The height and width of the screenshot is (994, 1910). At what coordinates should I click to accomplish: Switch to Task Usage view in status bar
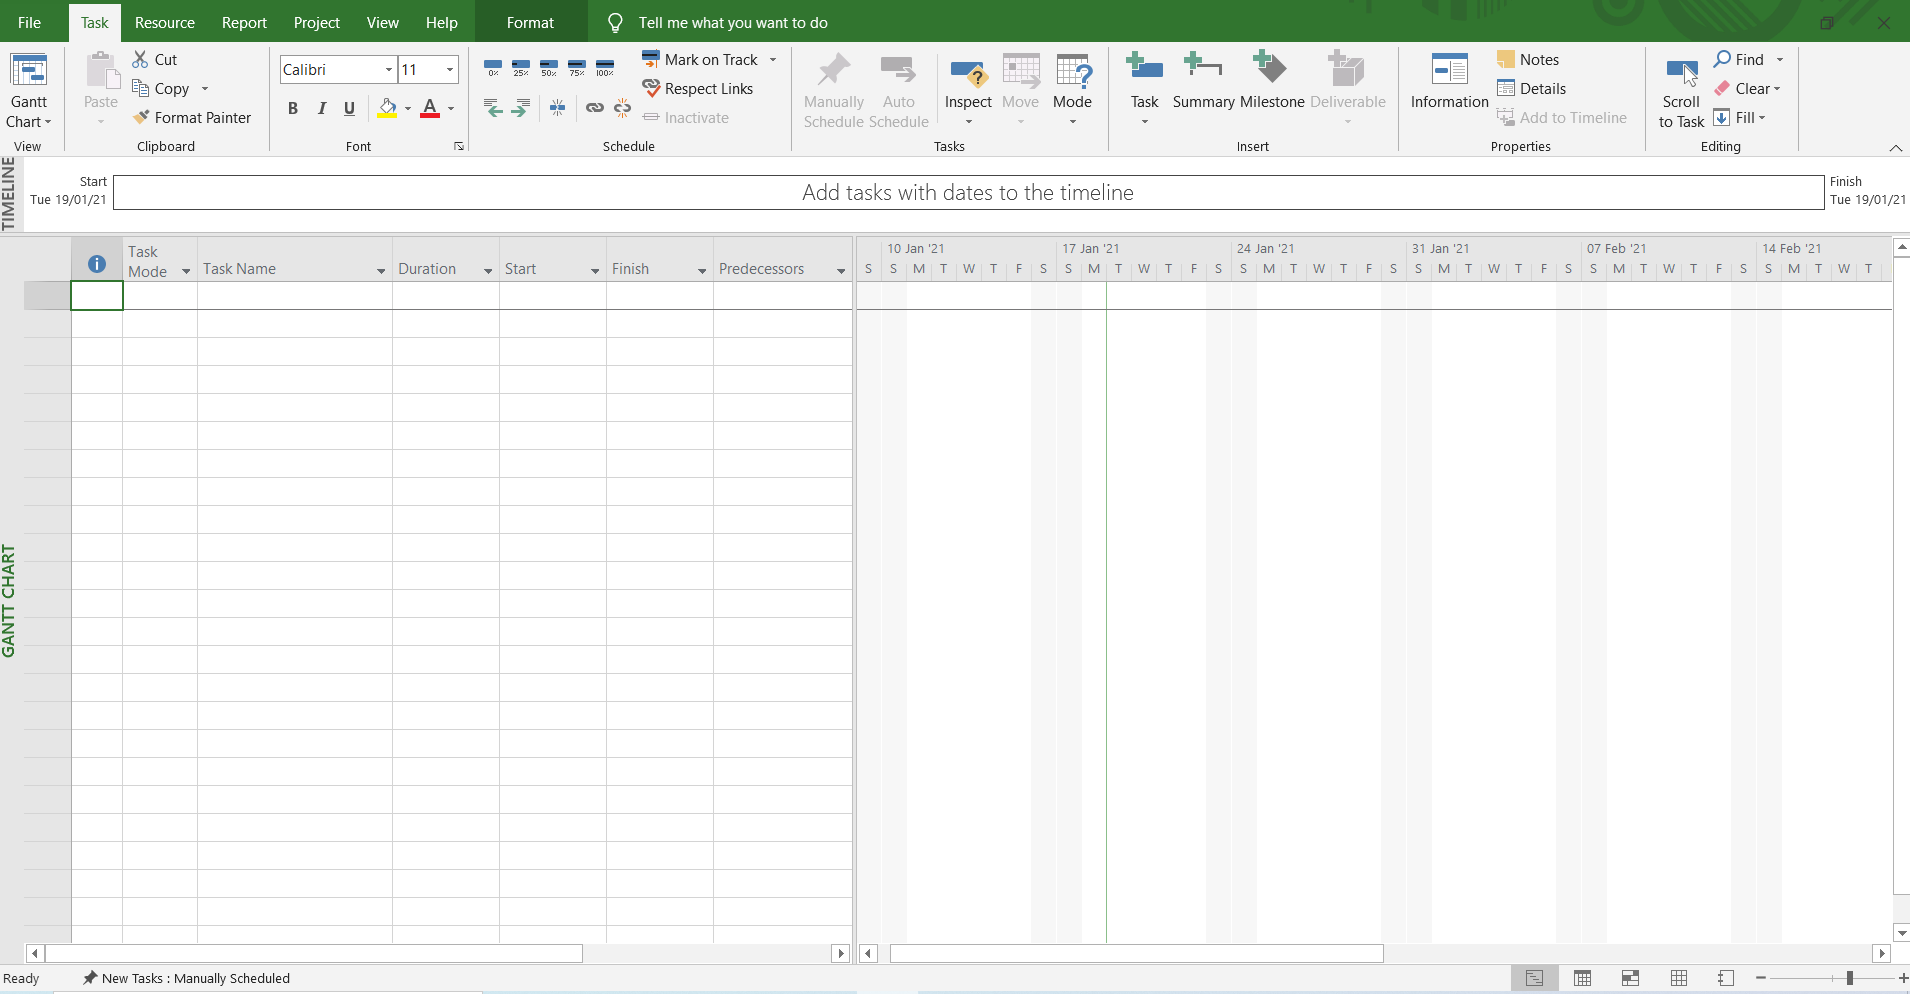coord(1582,978)
